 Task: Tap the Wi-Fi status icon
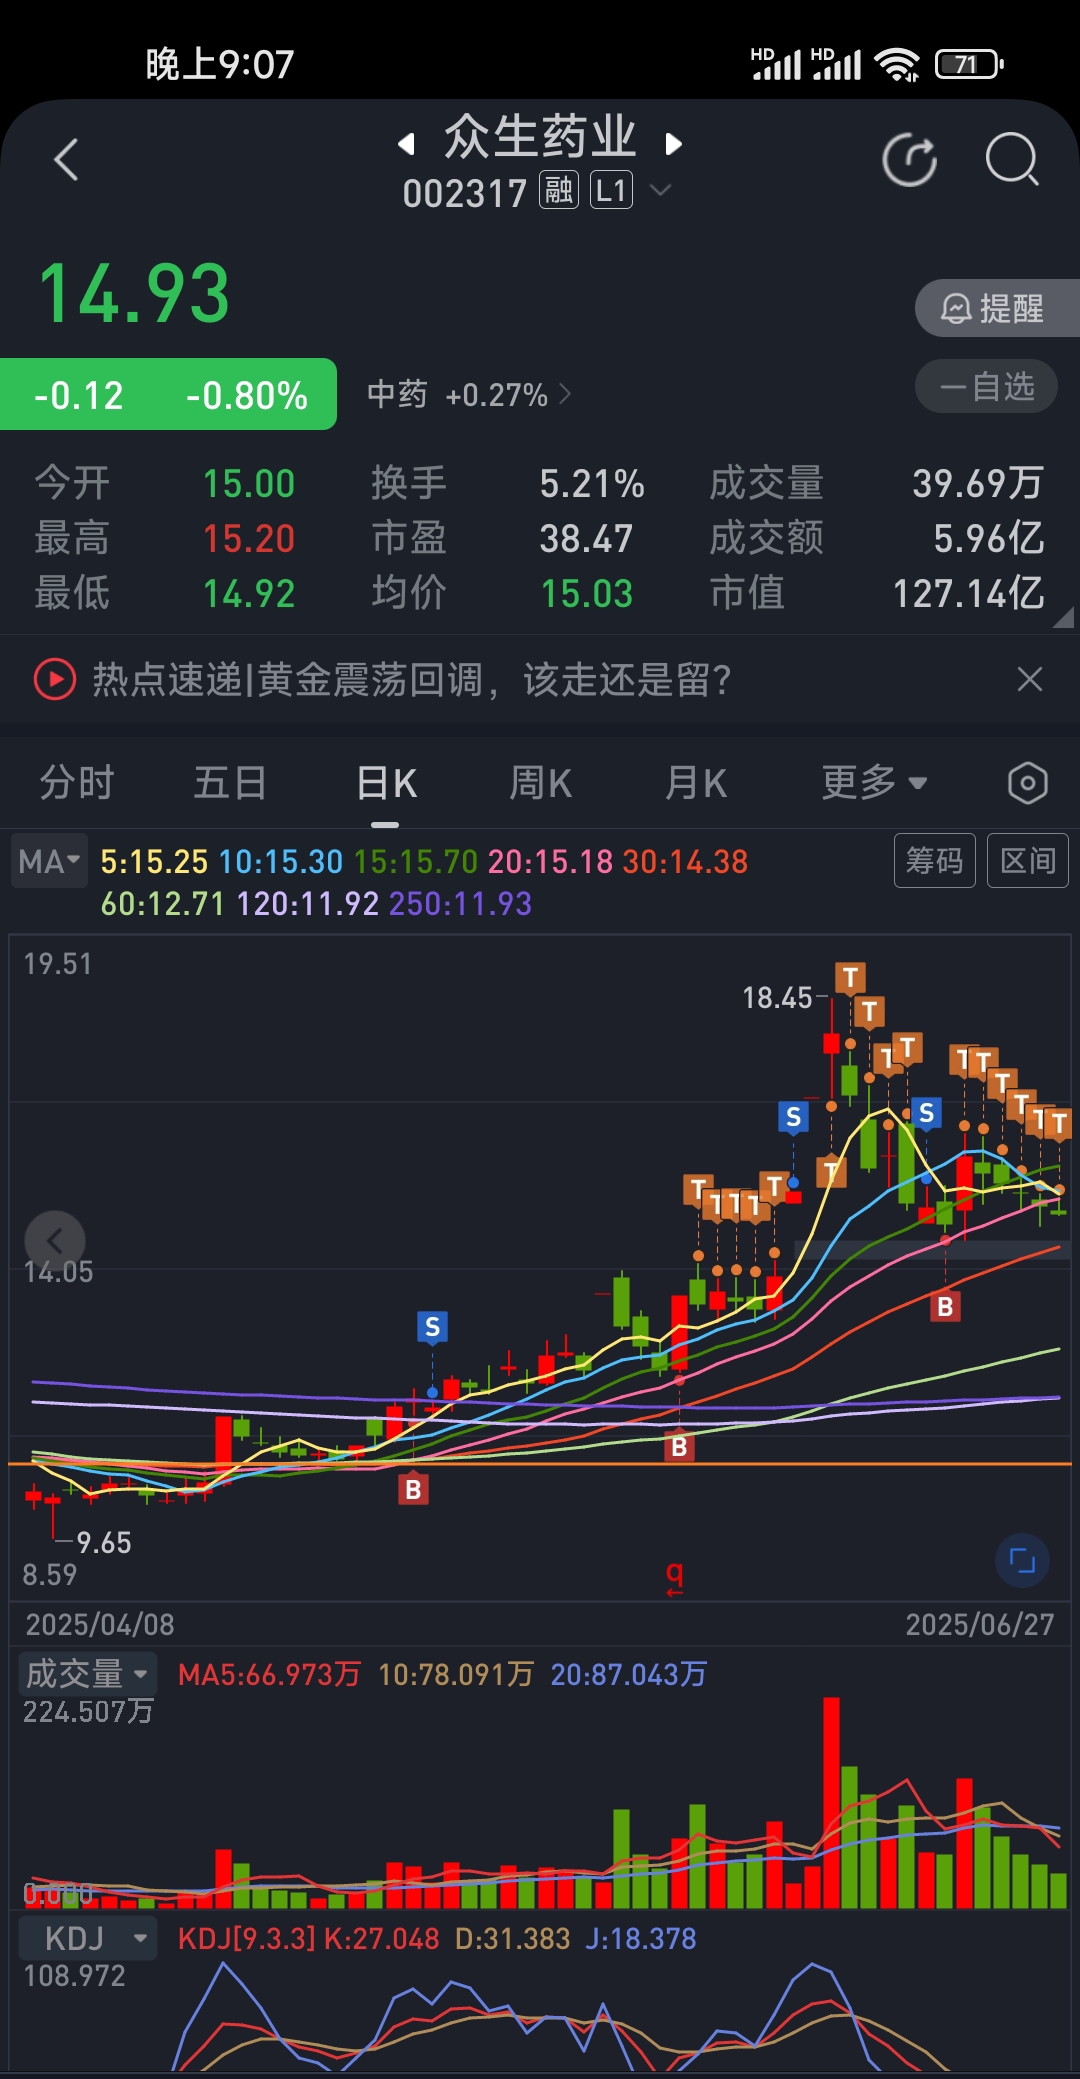(896, 65)
